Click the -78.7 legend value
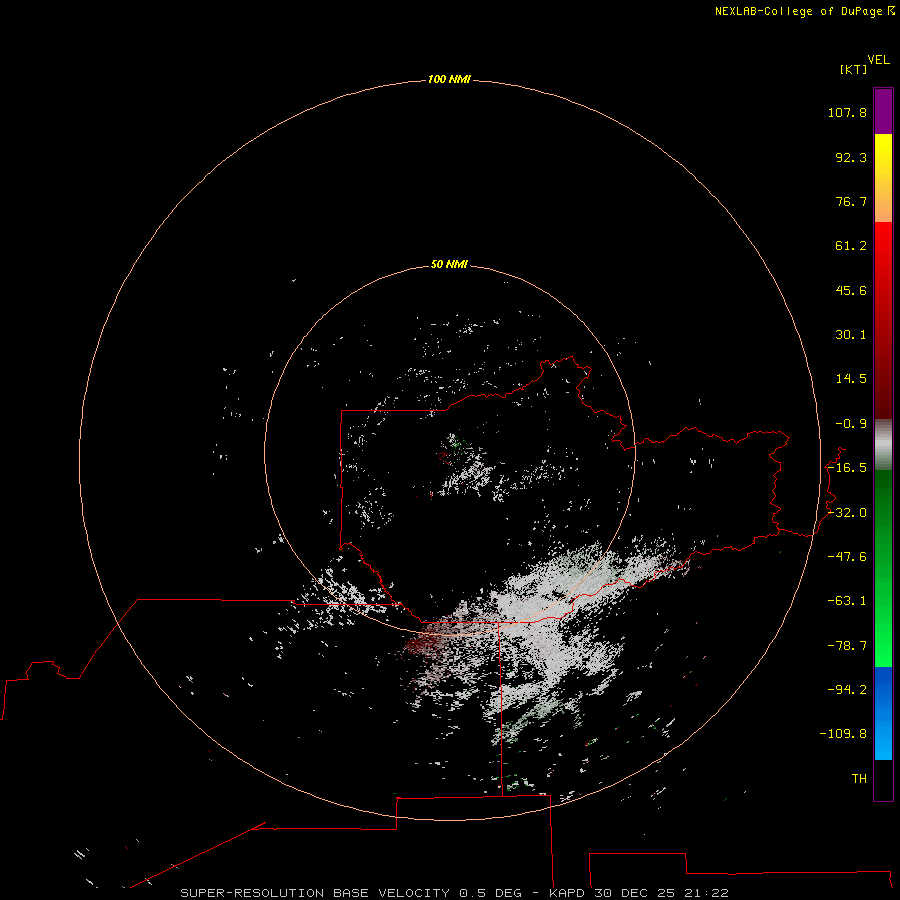This screenshot has height=900, width=900. click(x=847, y=646)
